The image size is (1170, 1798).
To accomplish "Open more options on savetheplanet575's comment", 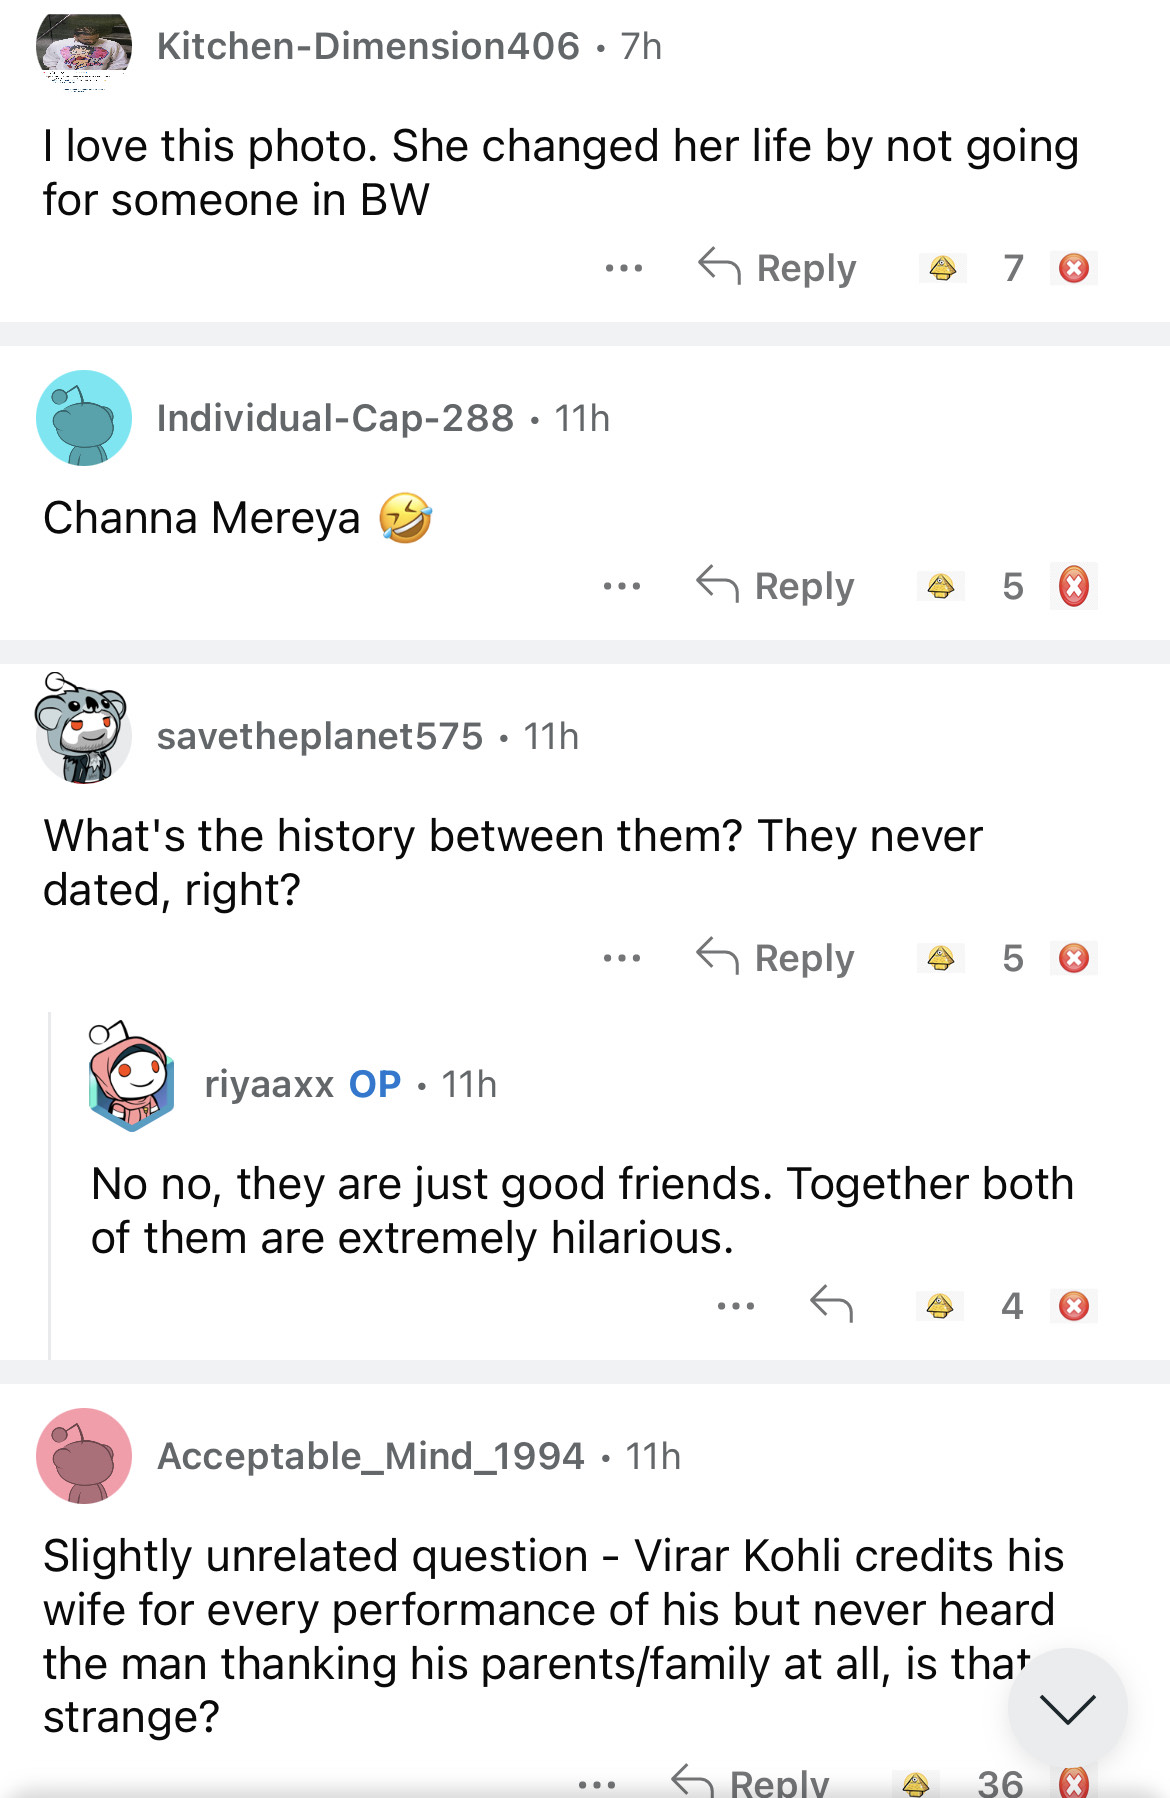I will point(622,958).
